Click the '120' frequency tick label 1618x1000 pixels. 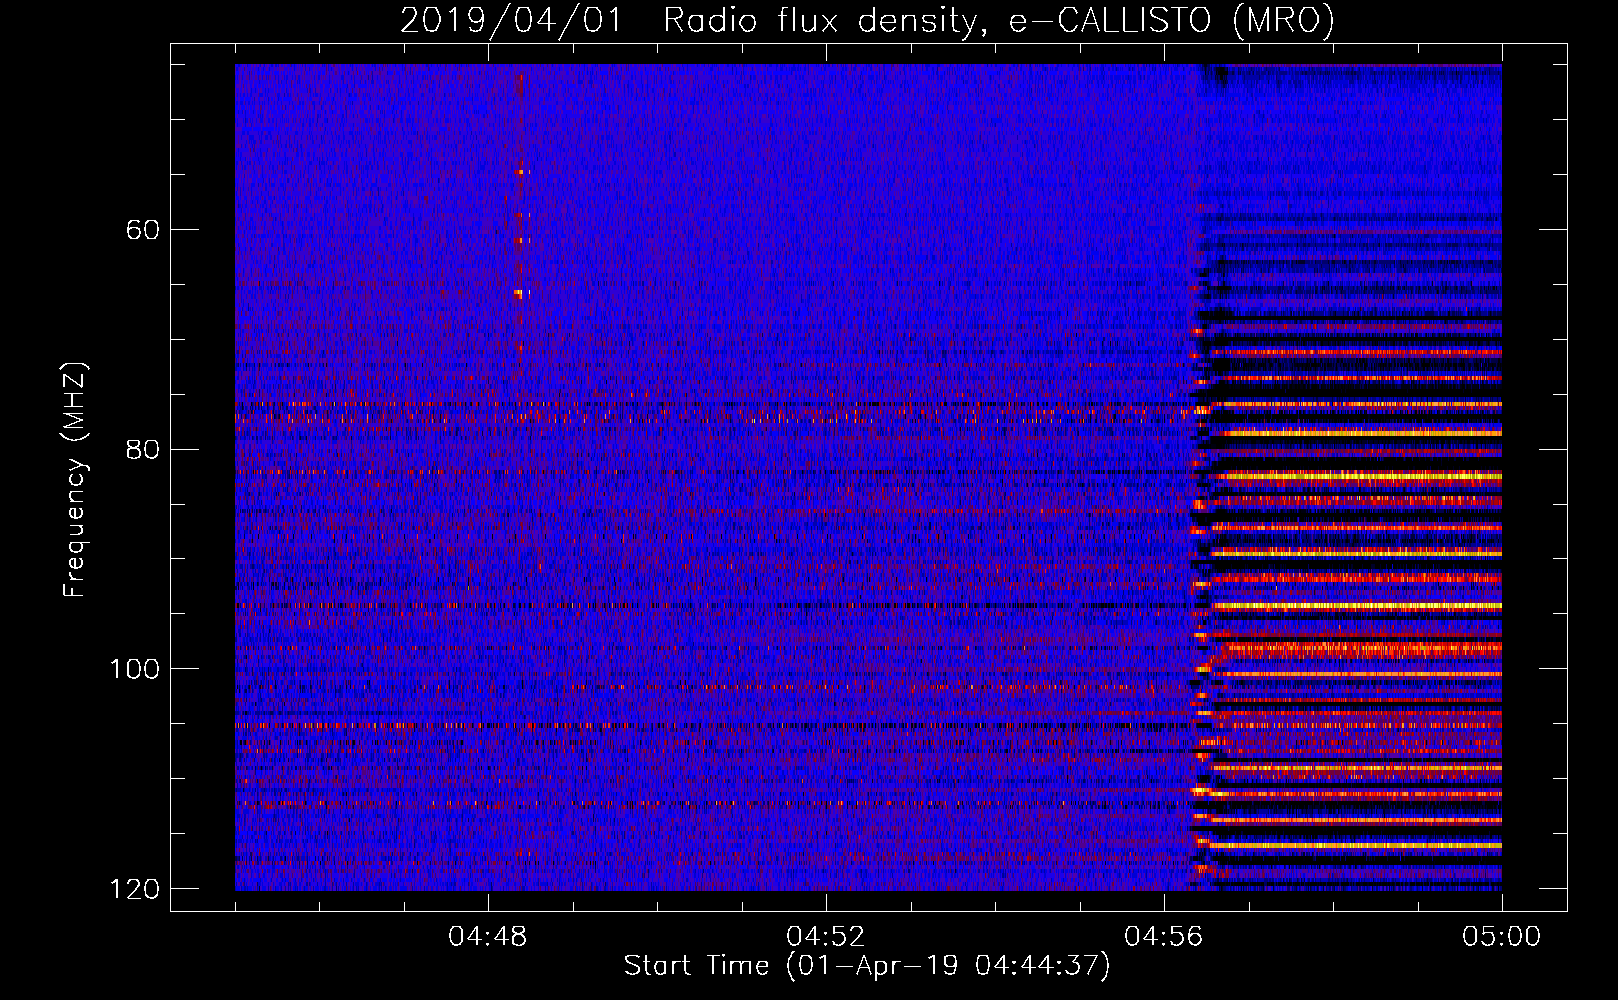[135, 889]
